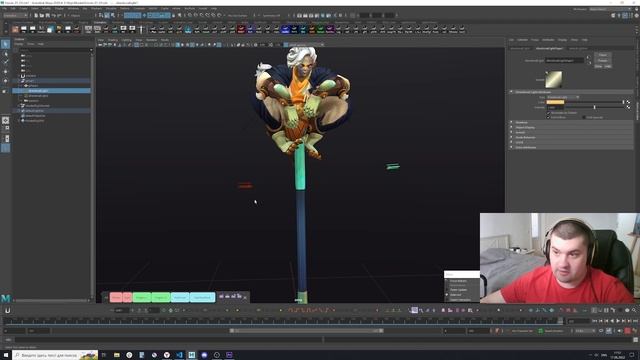This screenshot has width=640, height=360.
Task: Enable Snap to curves icon
Action: tap(196, 15)
